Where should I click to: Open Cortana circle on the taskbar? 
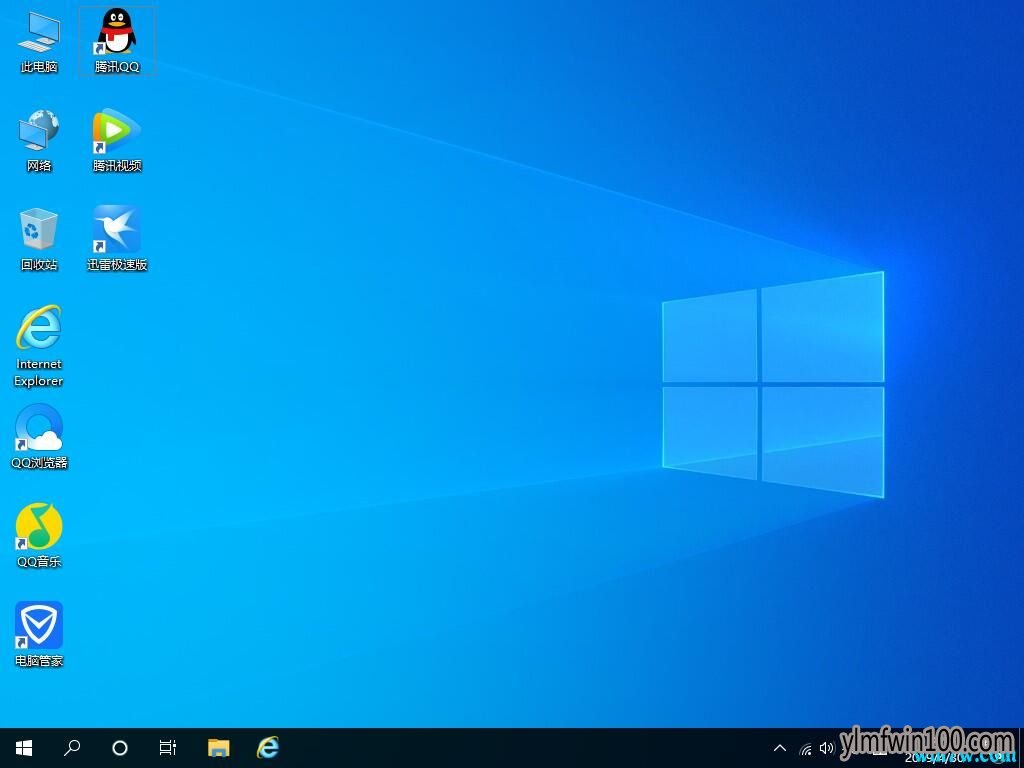point(120,748)
